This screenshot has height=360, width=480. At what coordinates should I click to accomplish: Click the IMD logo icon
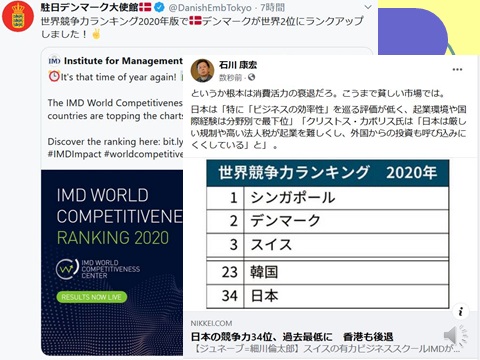(x=54, y=61)
